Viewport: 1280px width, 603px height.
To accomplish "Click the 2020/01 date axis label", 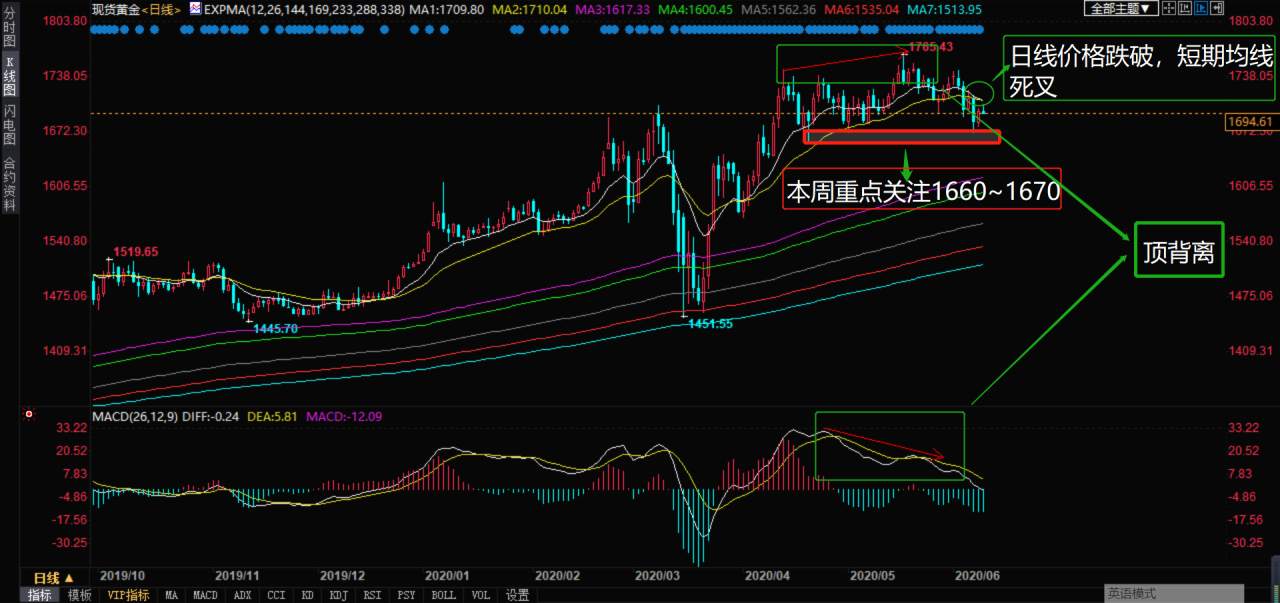I will (447, 576).
